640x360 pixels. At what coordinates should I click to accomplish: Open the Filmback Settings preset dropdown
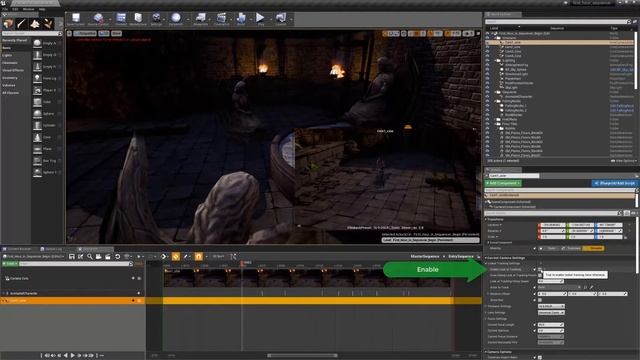click(x=551, y=306)
